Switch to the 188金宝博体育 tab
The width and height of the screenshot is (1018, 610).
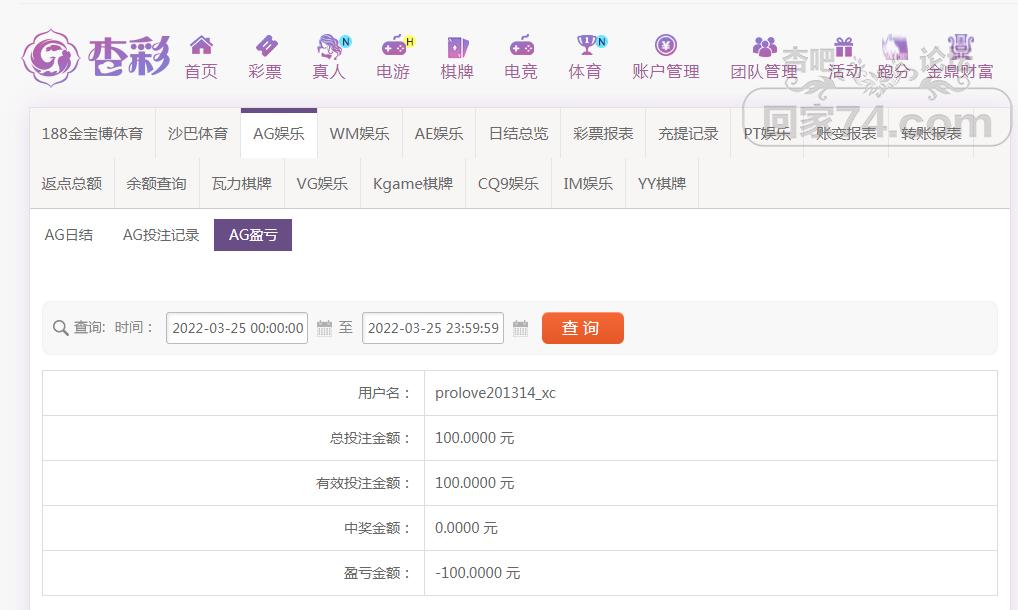(92, 133)
